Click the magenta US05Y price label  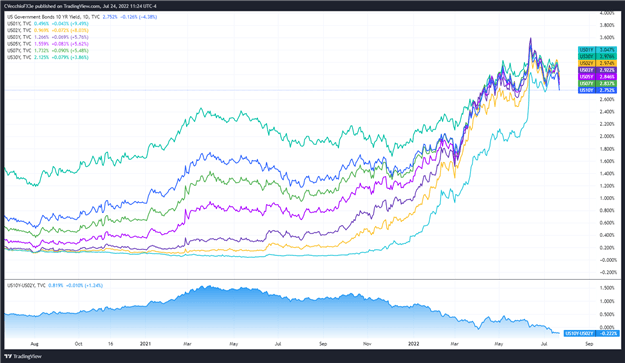click(597, 77)
